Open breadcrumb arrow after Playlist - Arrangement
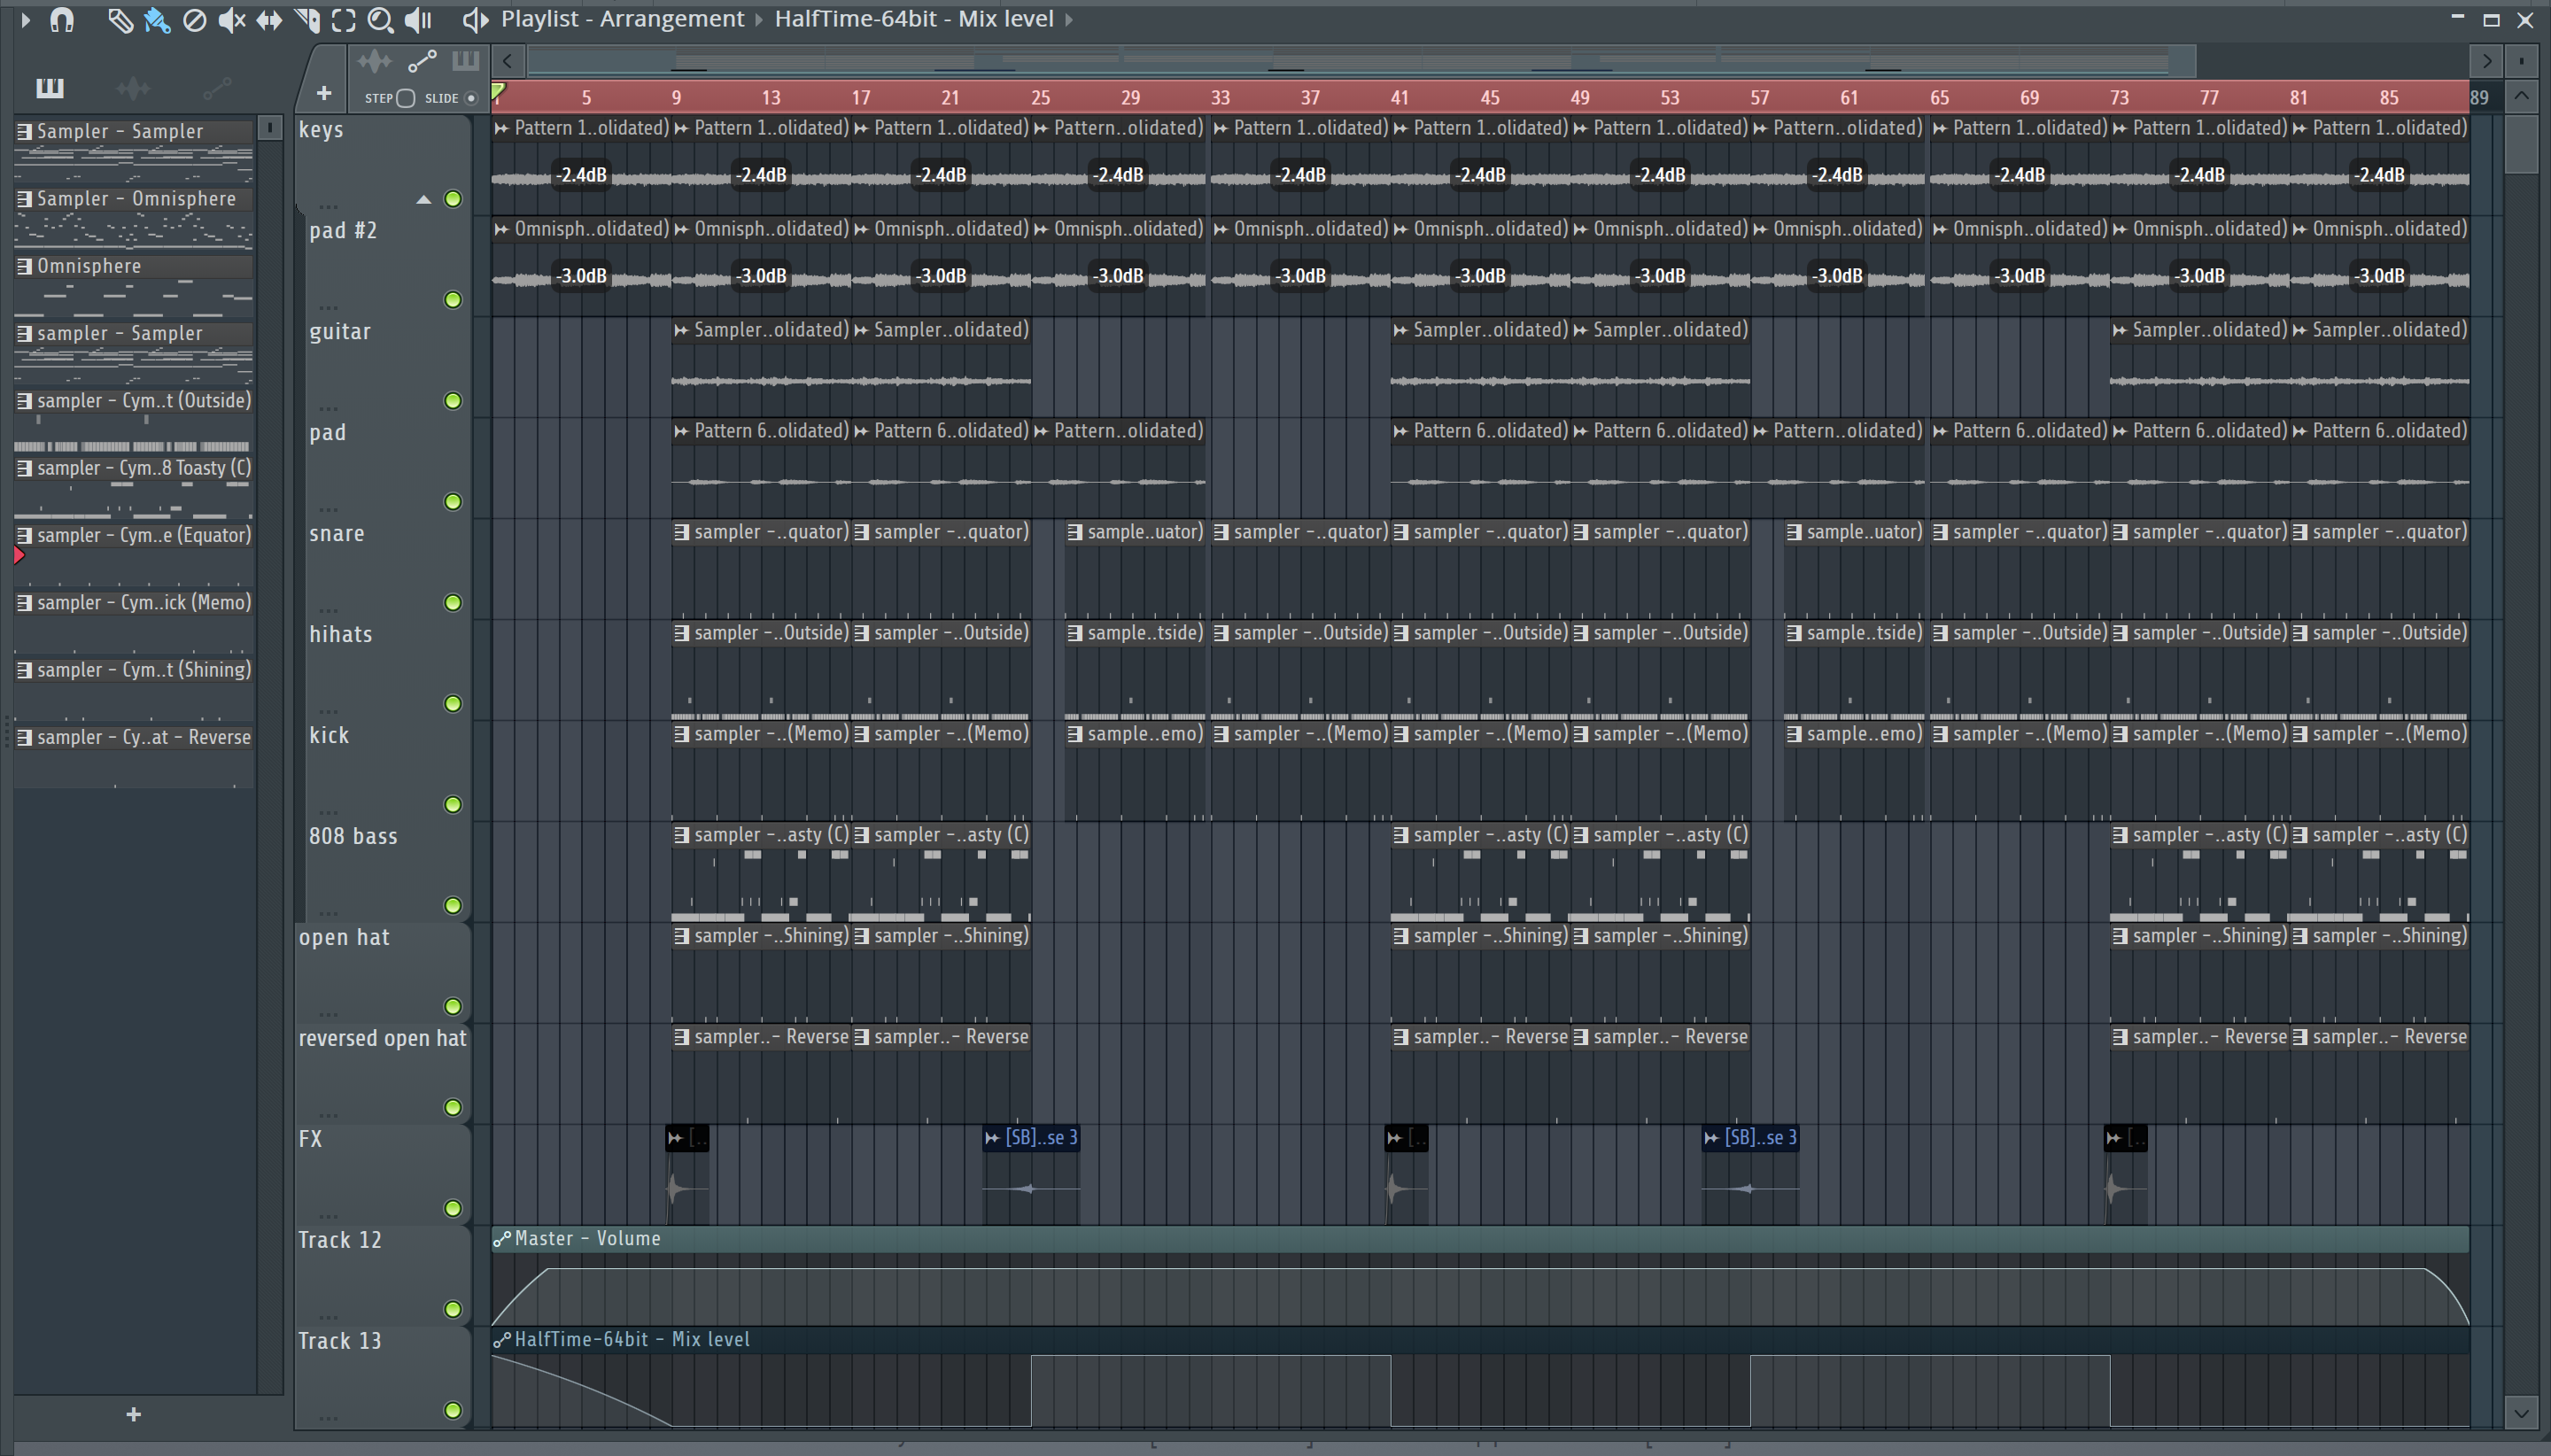The width and height of the screenshot is (2551, 1456). (x=759, y=20)
